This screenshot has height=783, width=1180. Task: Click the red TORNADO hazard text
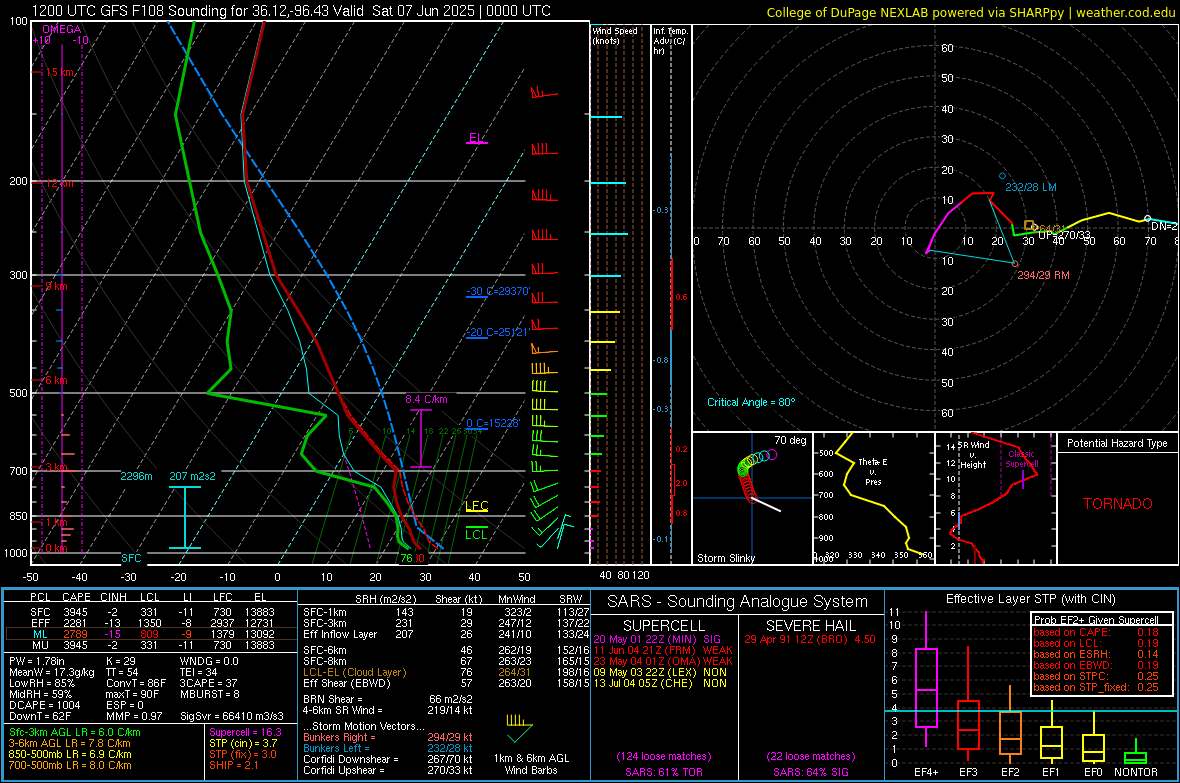pyautogui.click(x=1118, y=504)
